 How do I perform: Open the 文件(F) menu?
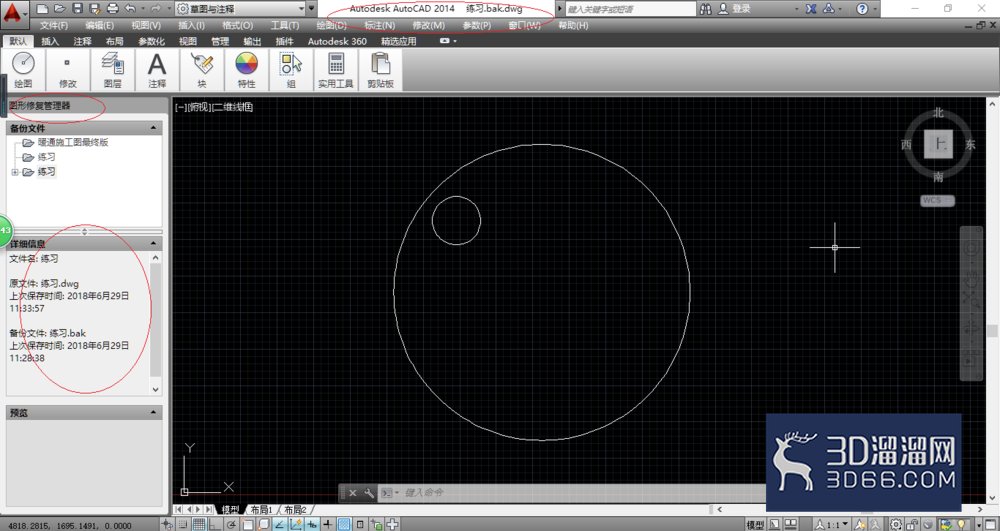pos(54,25)
